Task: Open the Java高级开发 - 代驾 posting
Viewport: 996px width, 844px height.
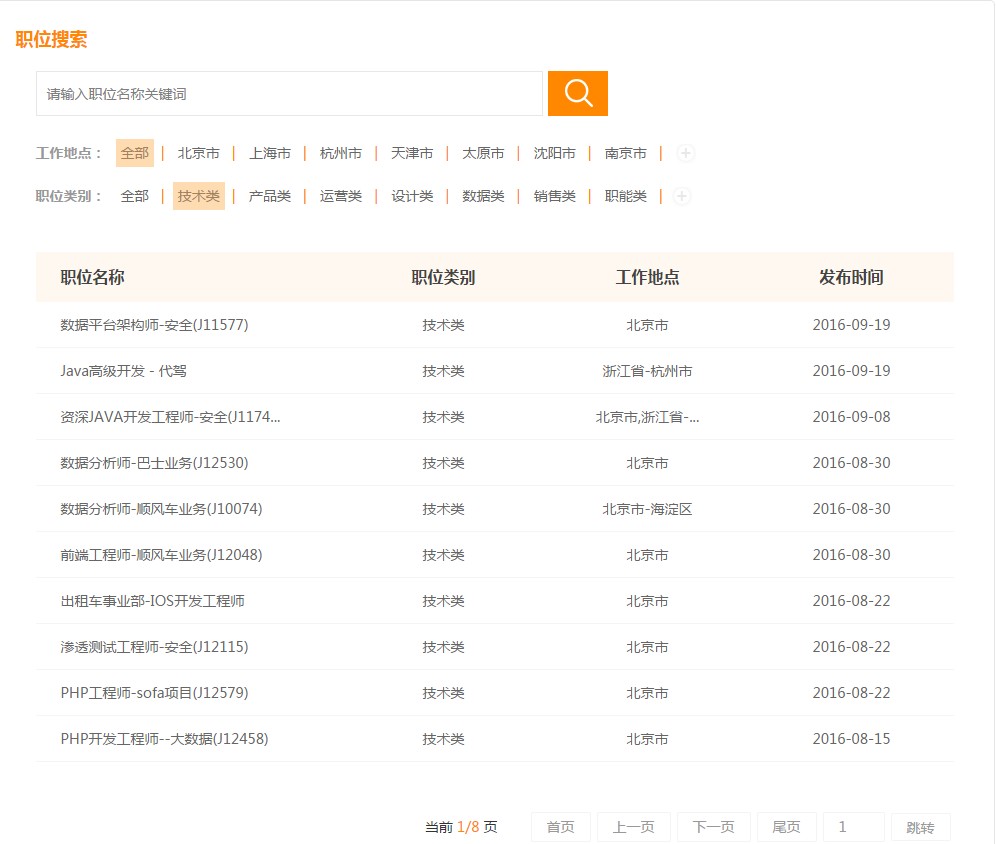Action: coord(123,371)
